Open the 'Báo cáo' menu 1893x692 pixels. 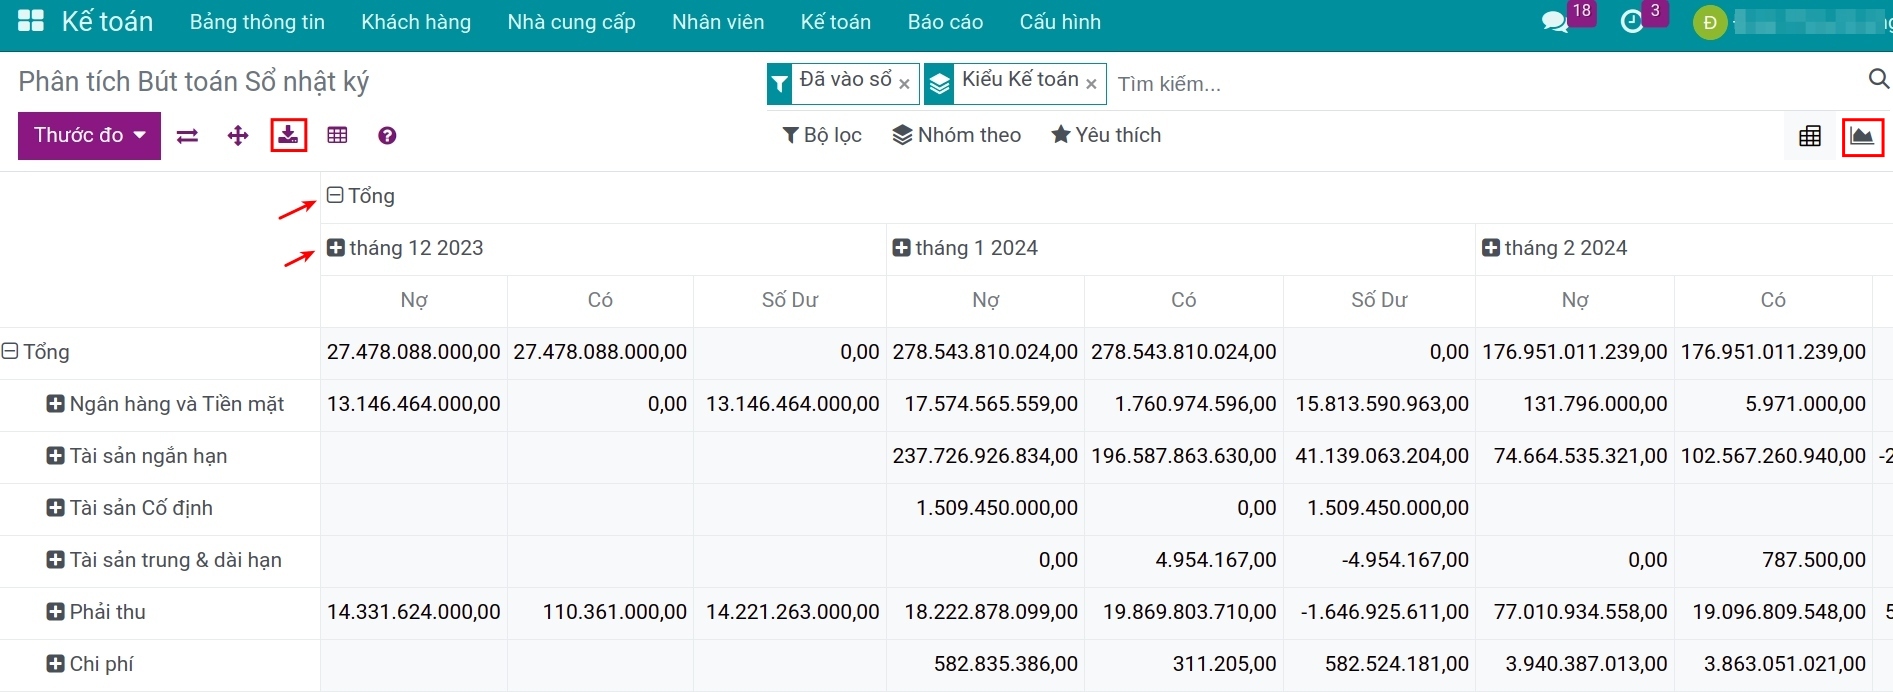(x=945, y=22)
